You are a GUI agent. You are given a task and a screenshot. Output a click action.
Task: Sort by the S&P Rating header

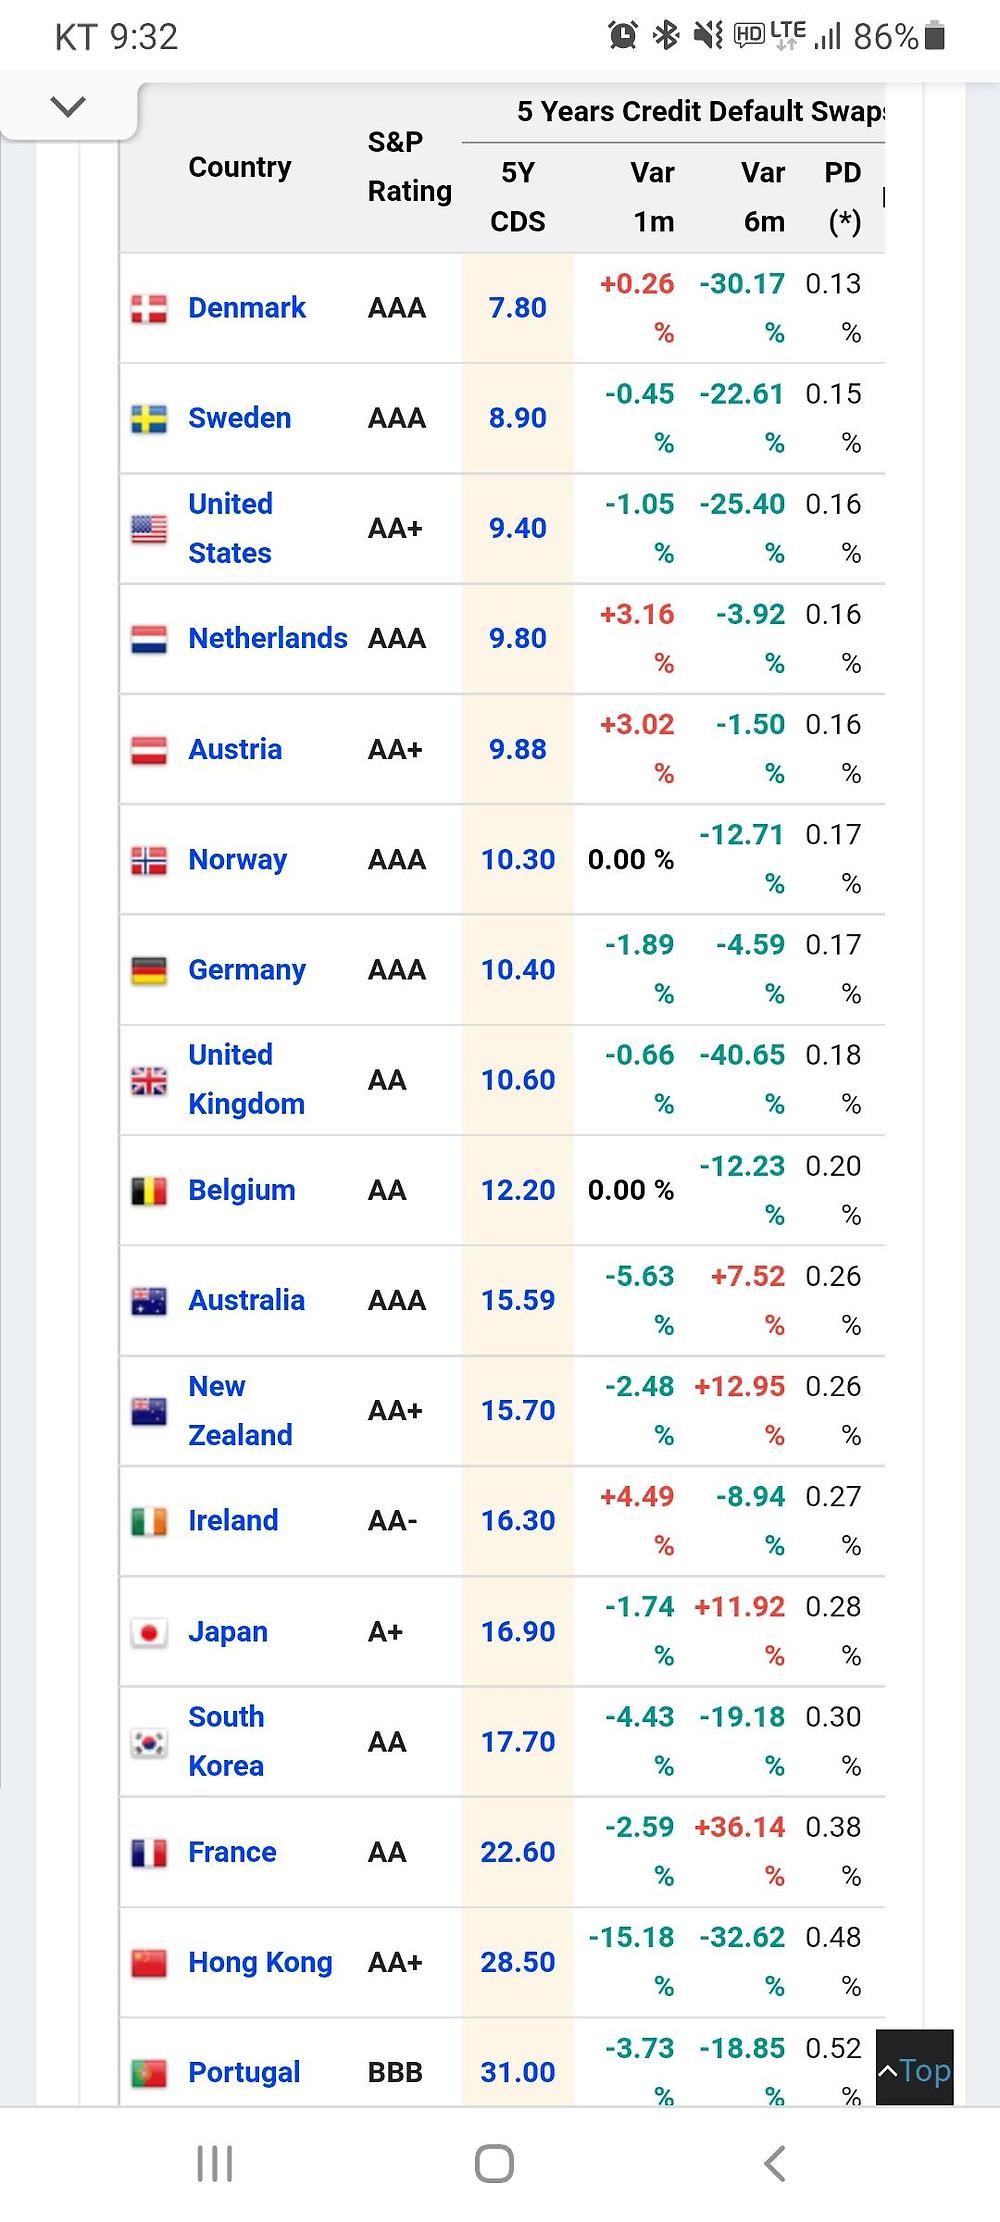409,167
